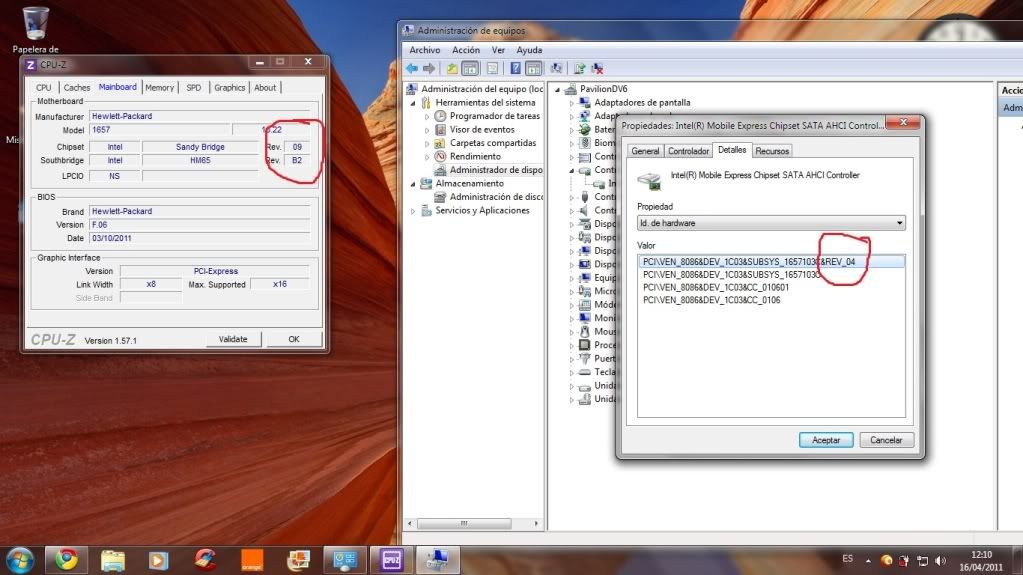Click the uninstall device icon with red X
1023x575 pixels.
pyautogui.click(x=597, y=69)
